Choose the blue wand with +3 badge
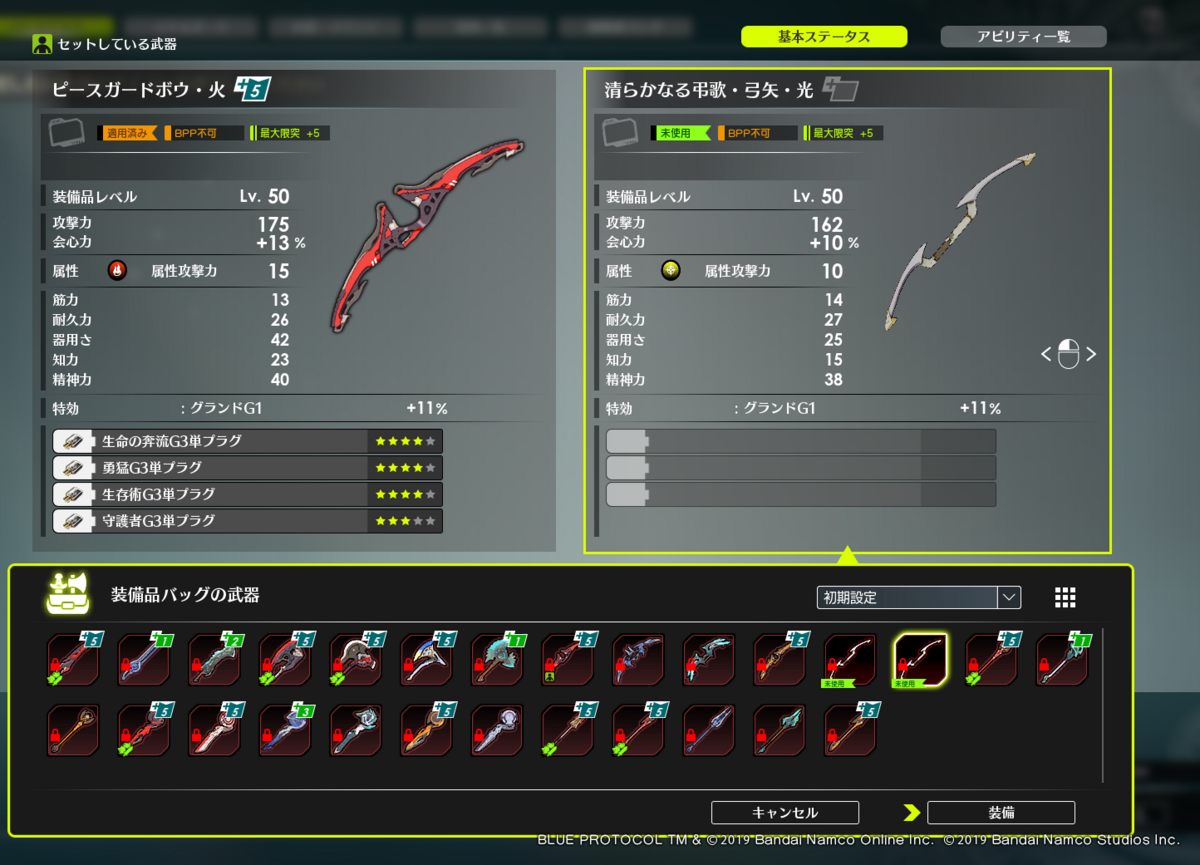 click(x=285, y=730)
